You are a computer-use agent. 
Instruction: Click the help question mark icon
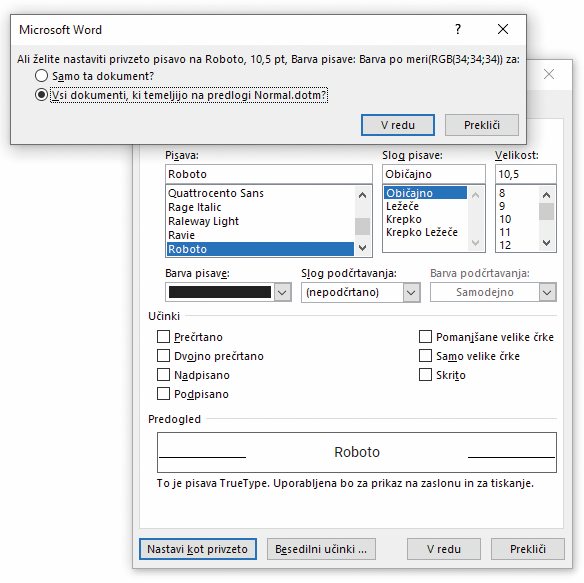458,29
